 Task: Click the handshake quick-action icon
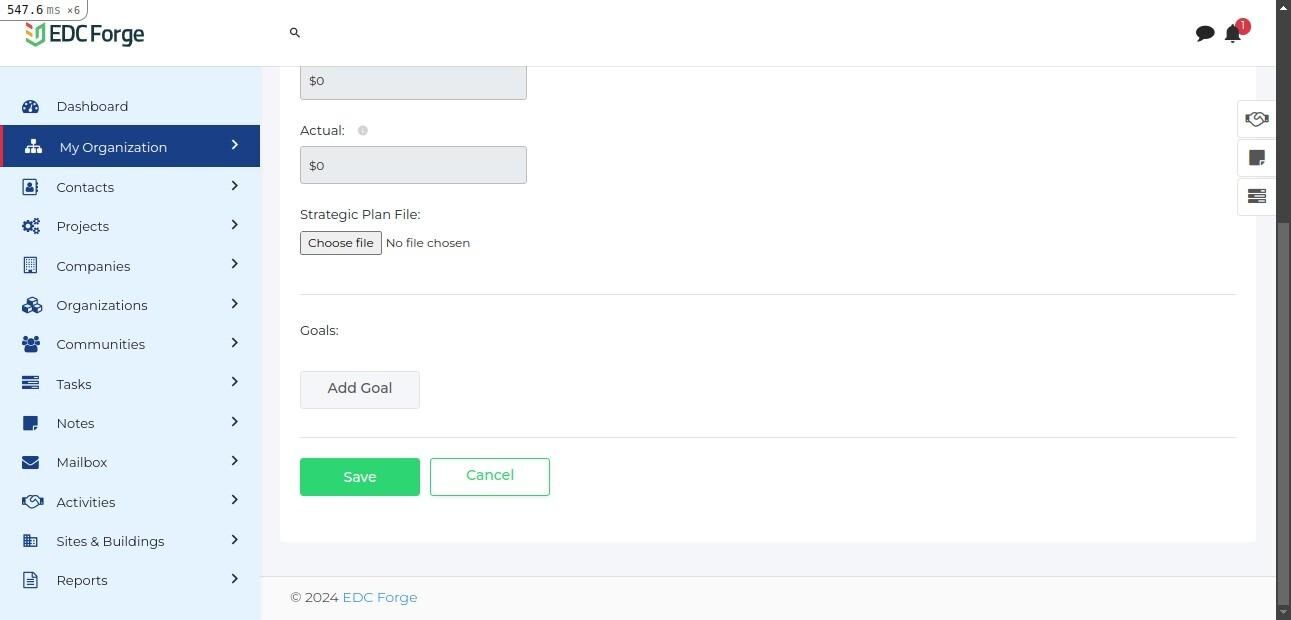pos(1257,119)
